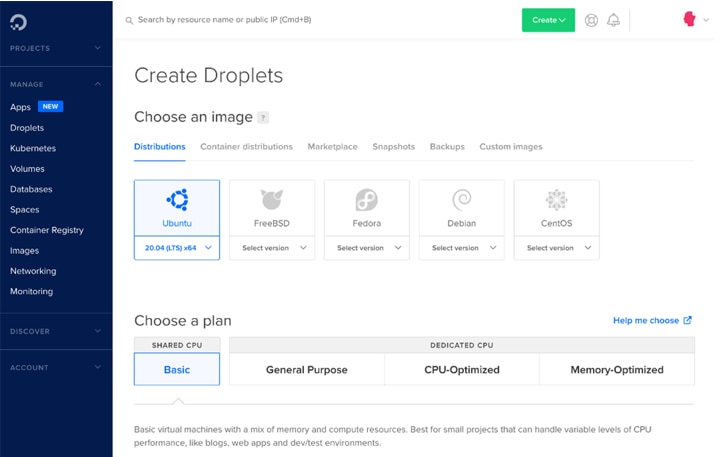The image size is (727, 457).
Task: Open the notifications bell icon
Action: [613, 20]
